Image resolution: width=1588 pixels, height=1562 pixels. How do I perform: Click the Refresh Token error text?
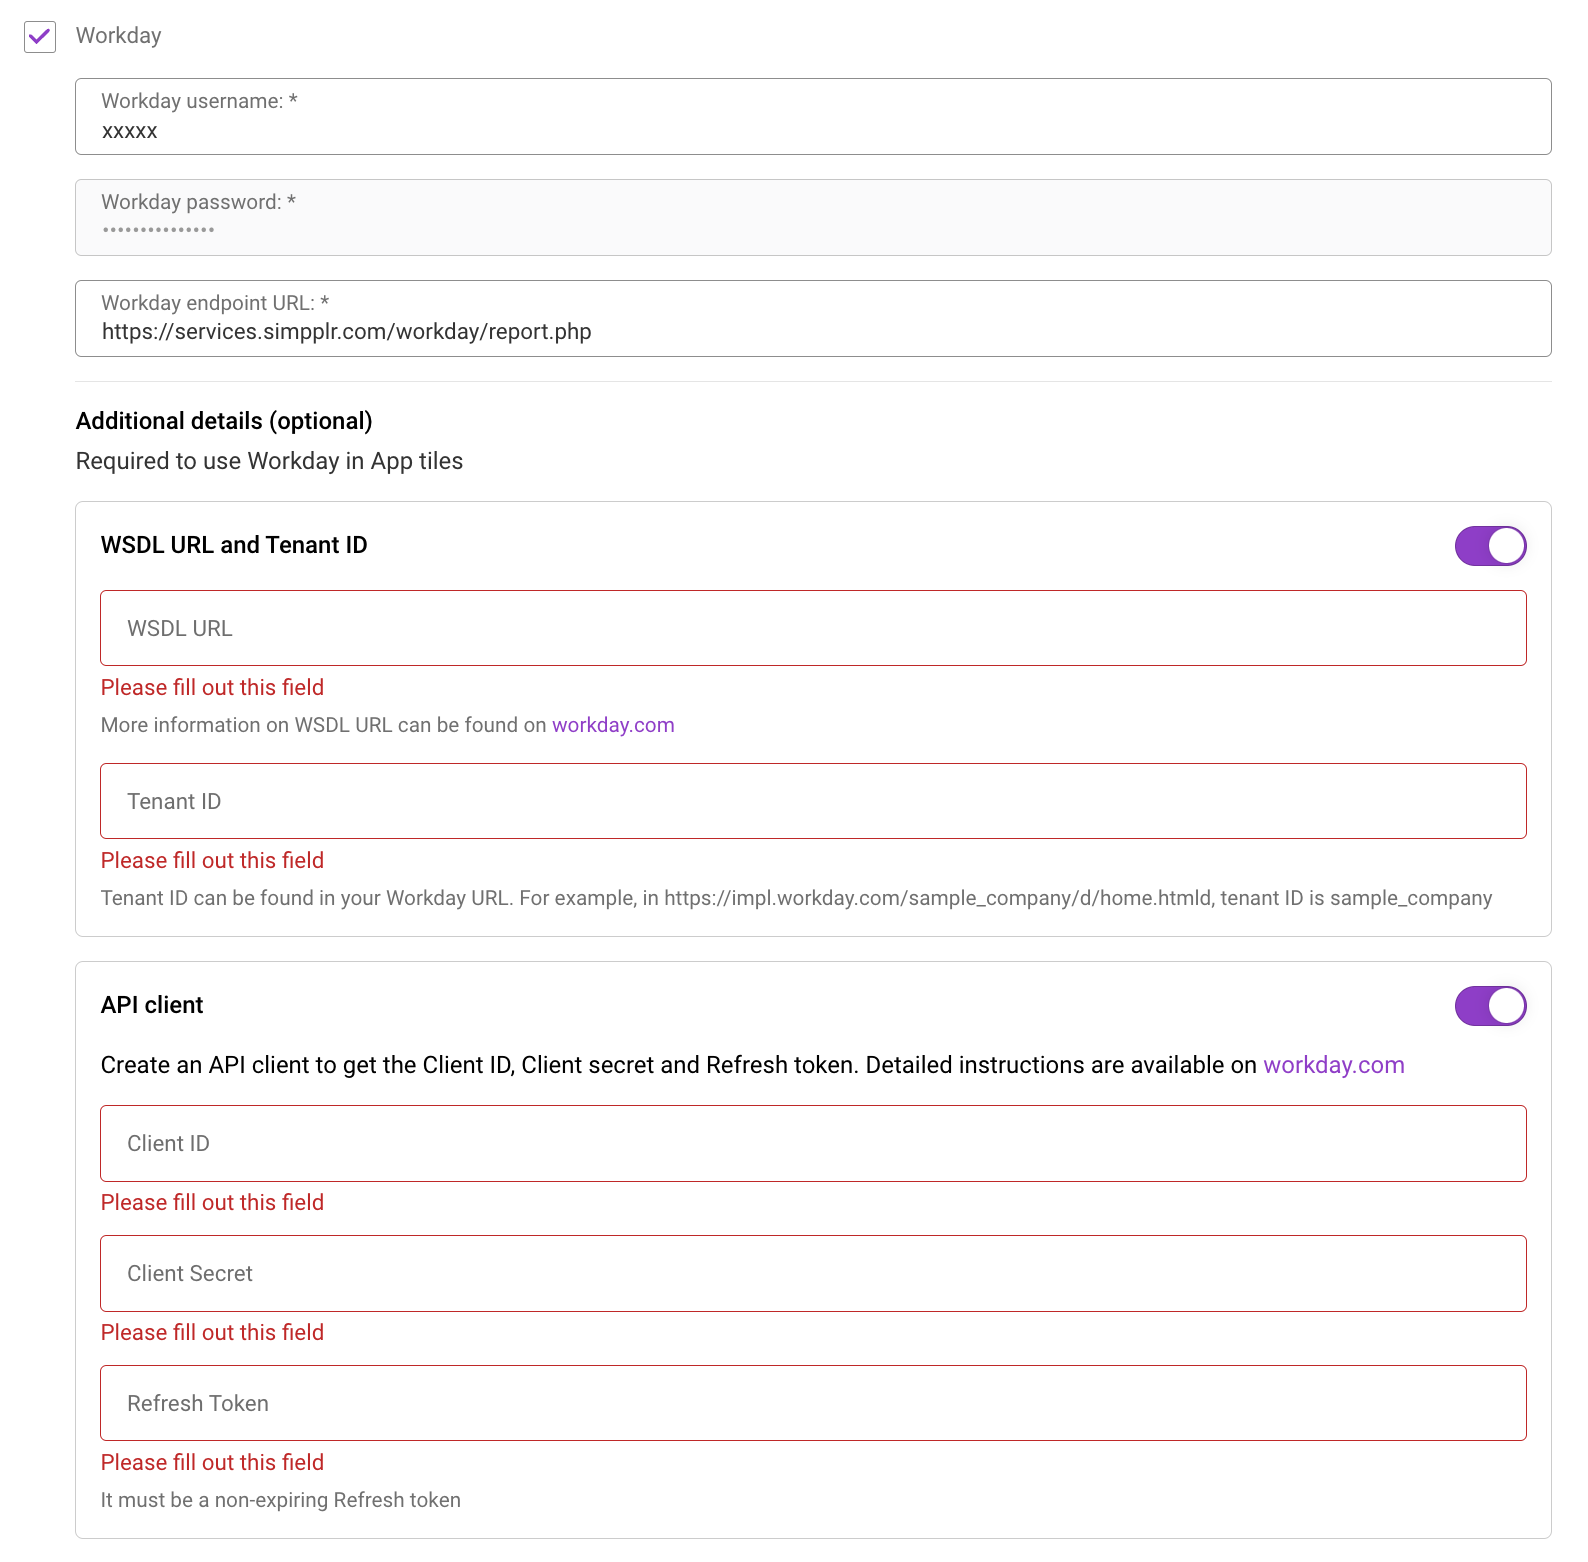point(212,1462)
